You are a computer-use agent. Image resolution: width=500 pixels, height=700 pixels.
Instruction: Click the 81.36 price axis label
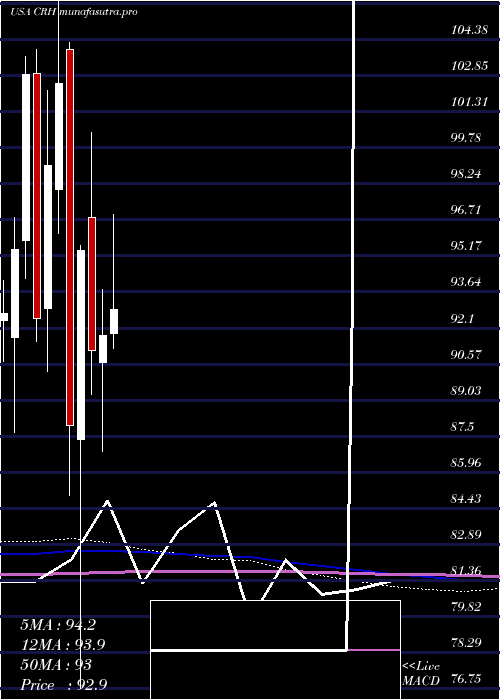tap(468, 571)
